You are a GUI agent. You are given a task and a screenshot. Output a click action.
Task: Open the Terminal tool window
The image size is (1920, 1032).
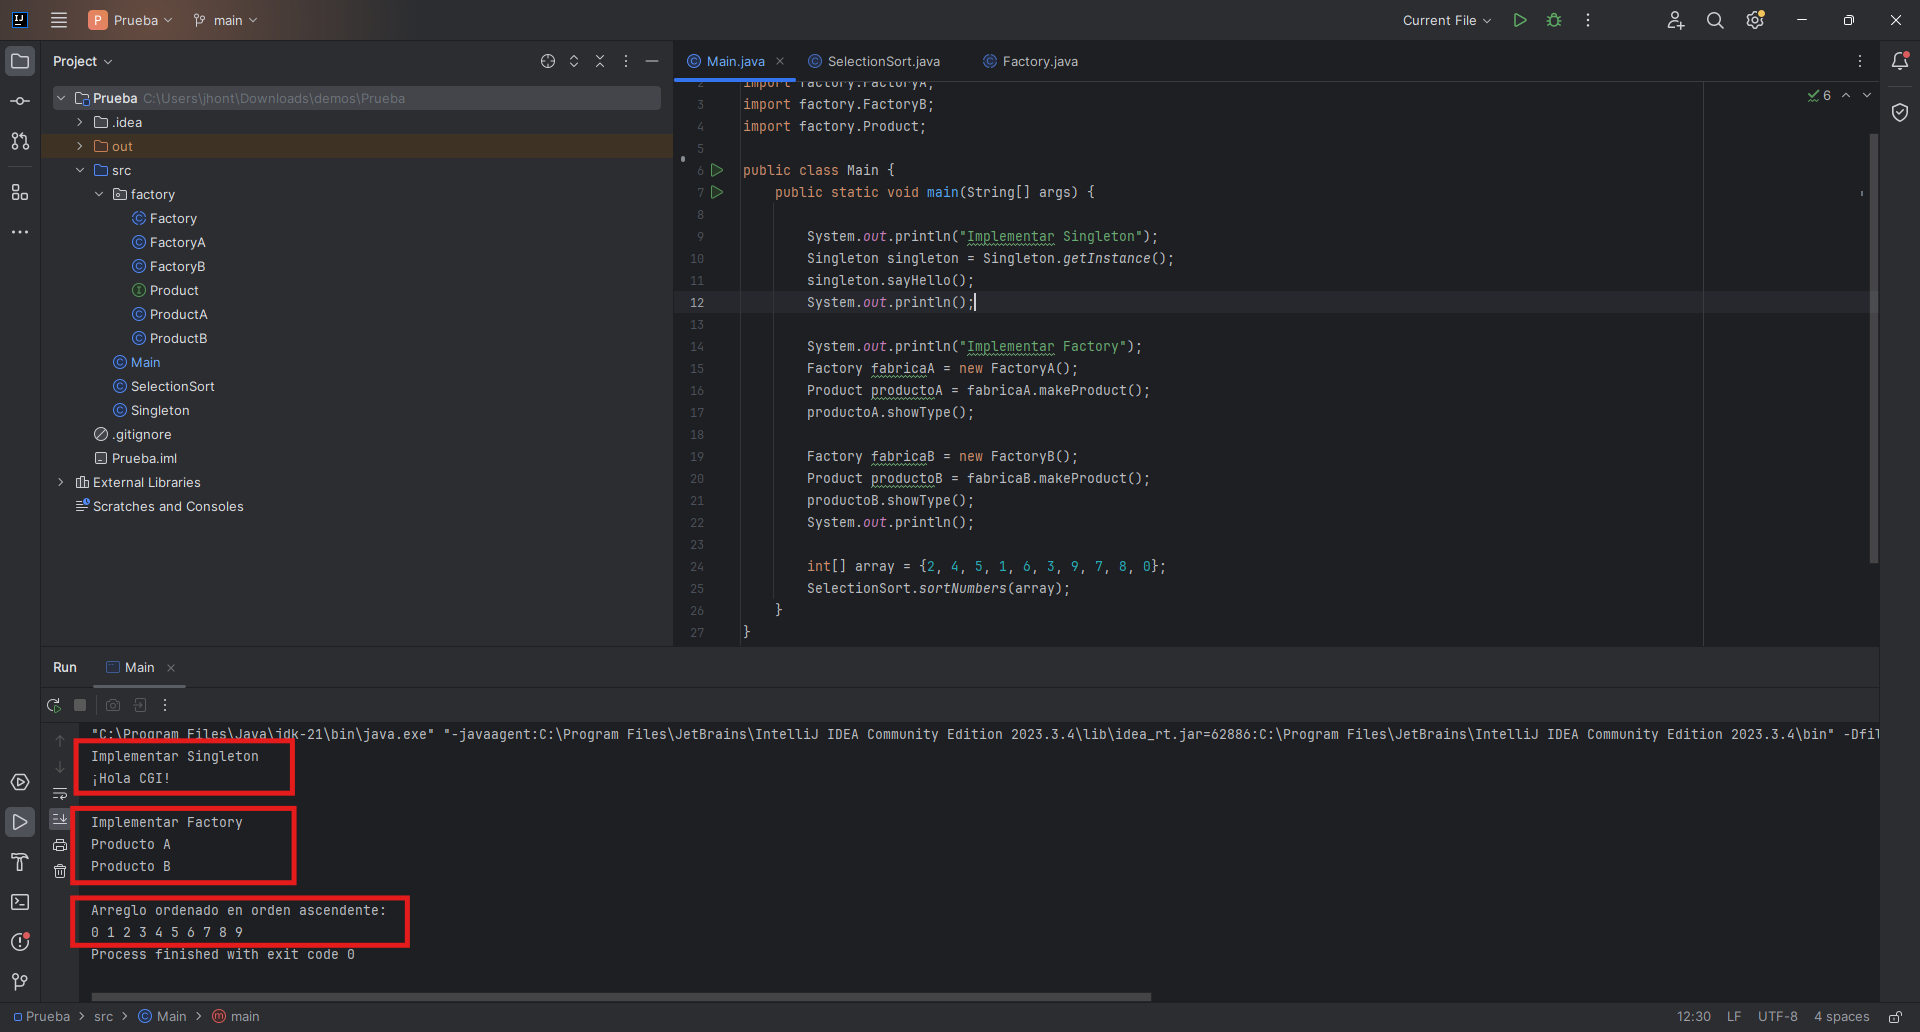pyautogui.click(x=20, y=902)
